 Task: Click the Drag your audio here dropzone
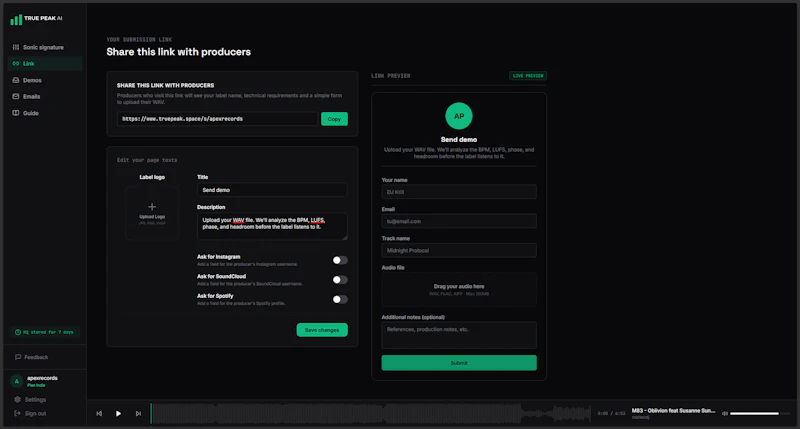459,290
